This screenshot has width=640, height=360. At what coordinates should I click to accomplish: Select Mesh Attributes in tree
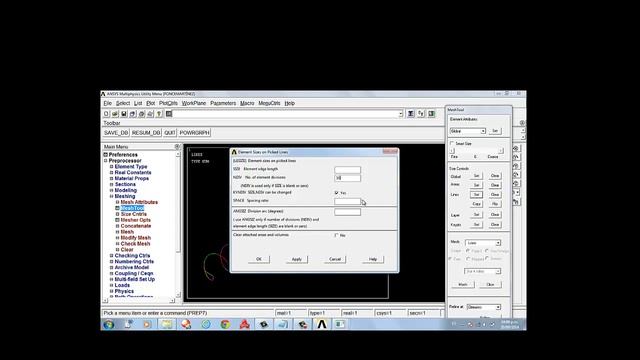(x=139, y=202)
